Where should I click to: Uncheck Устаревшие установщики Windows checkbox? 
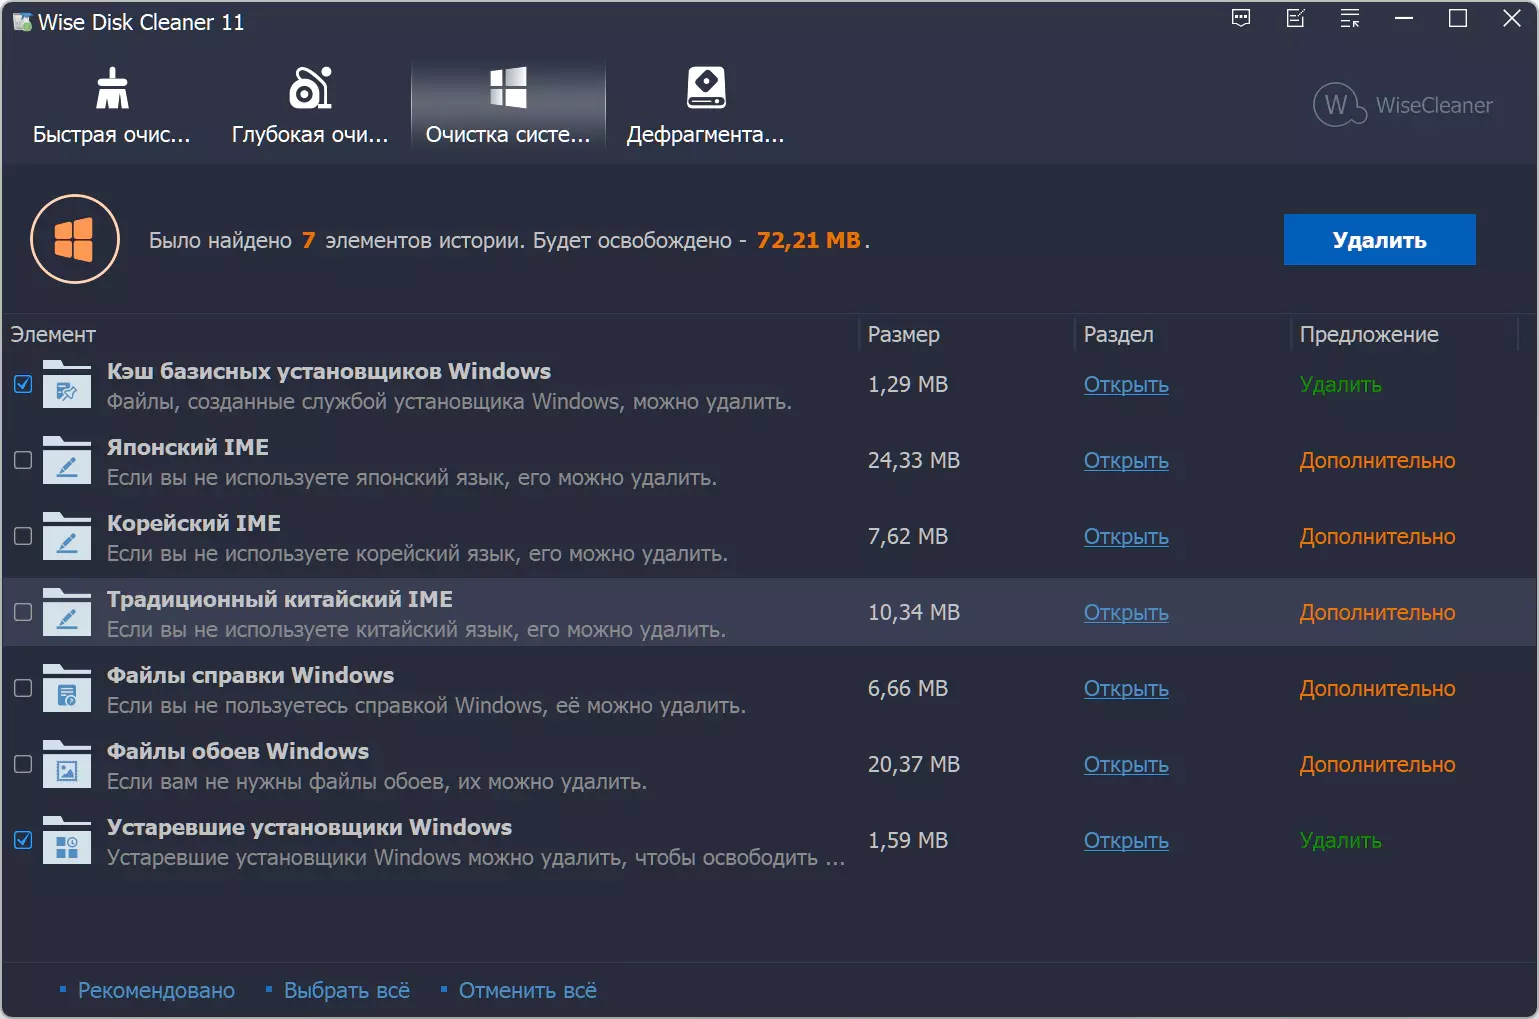[23, 840]
